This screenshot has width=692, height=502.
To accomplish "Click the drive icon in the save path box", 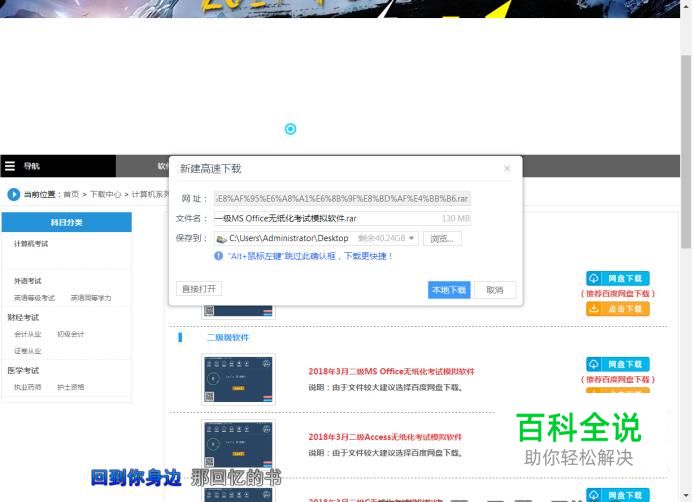I will click(221, 239).
